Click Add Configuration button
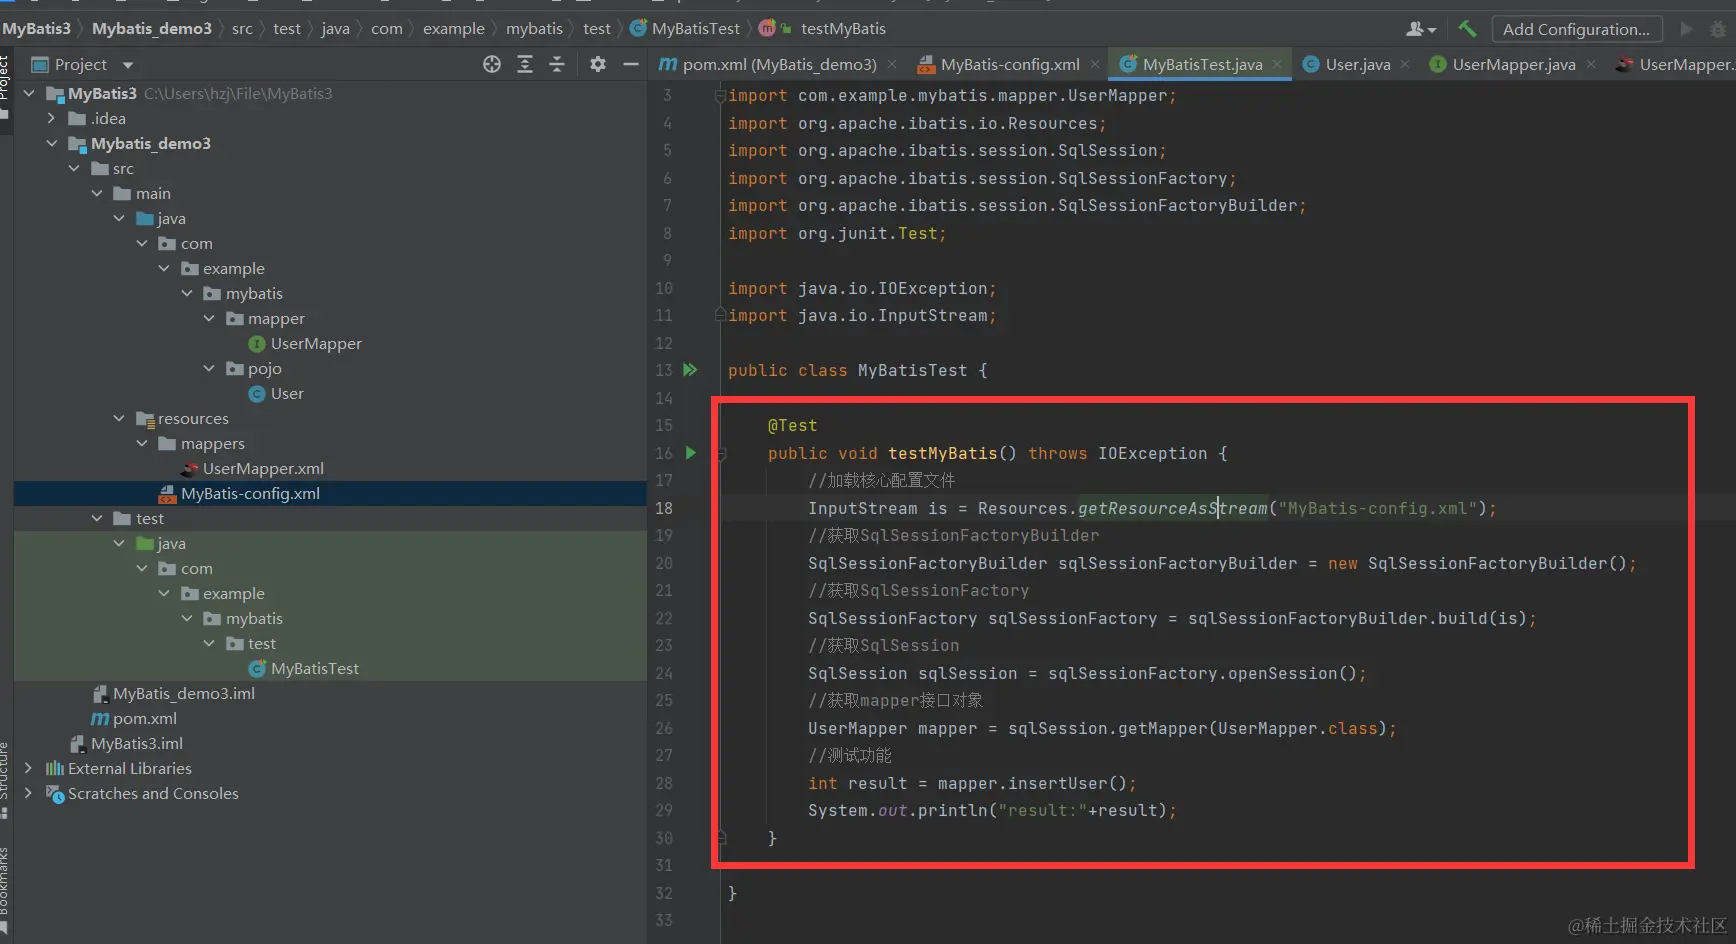1736x944 pixels. pyautogui.click(x=1577, y=29)
